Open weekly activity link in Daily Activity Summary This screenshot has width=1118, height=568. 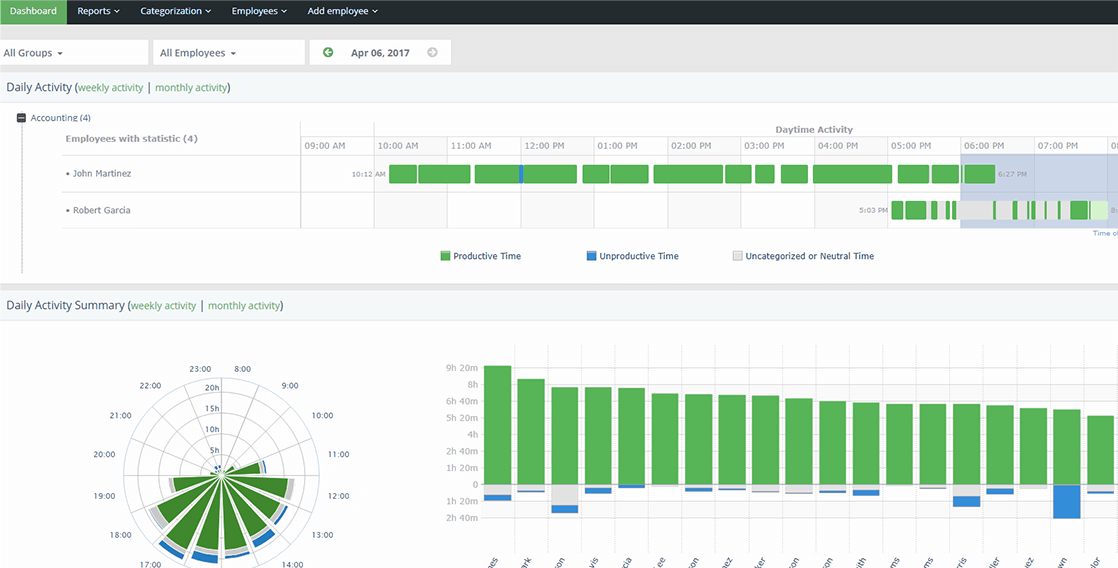pos(163,306)
